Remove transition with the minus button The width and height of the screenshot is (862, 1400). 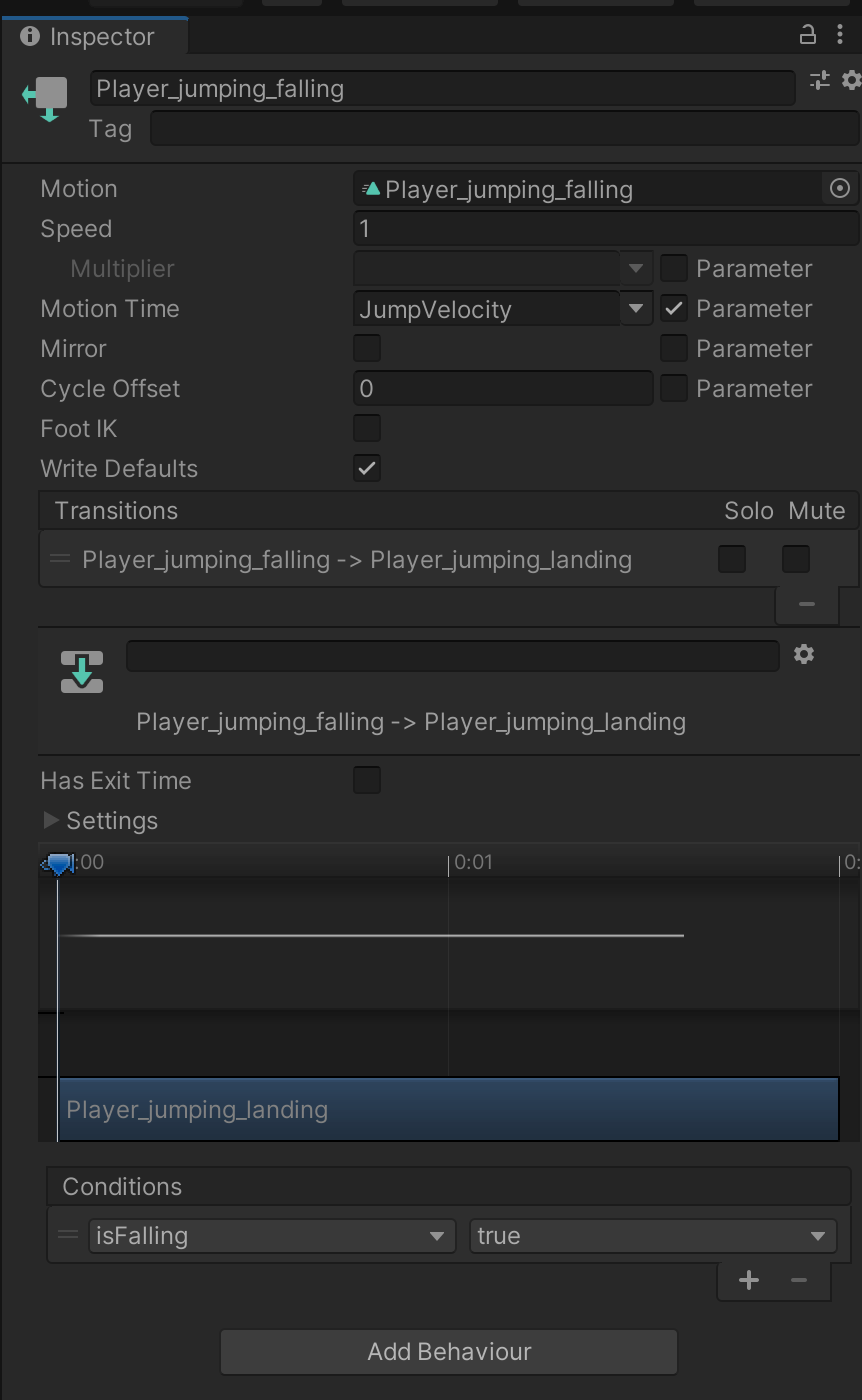pos(807,604)
